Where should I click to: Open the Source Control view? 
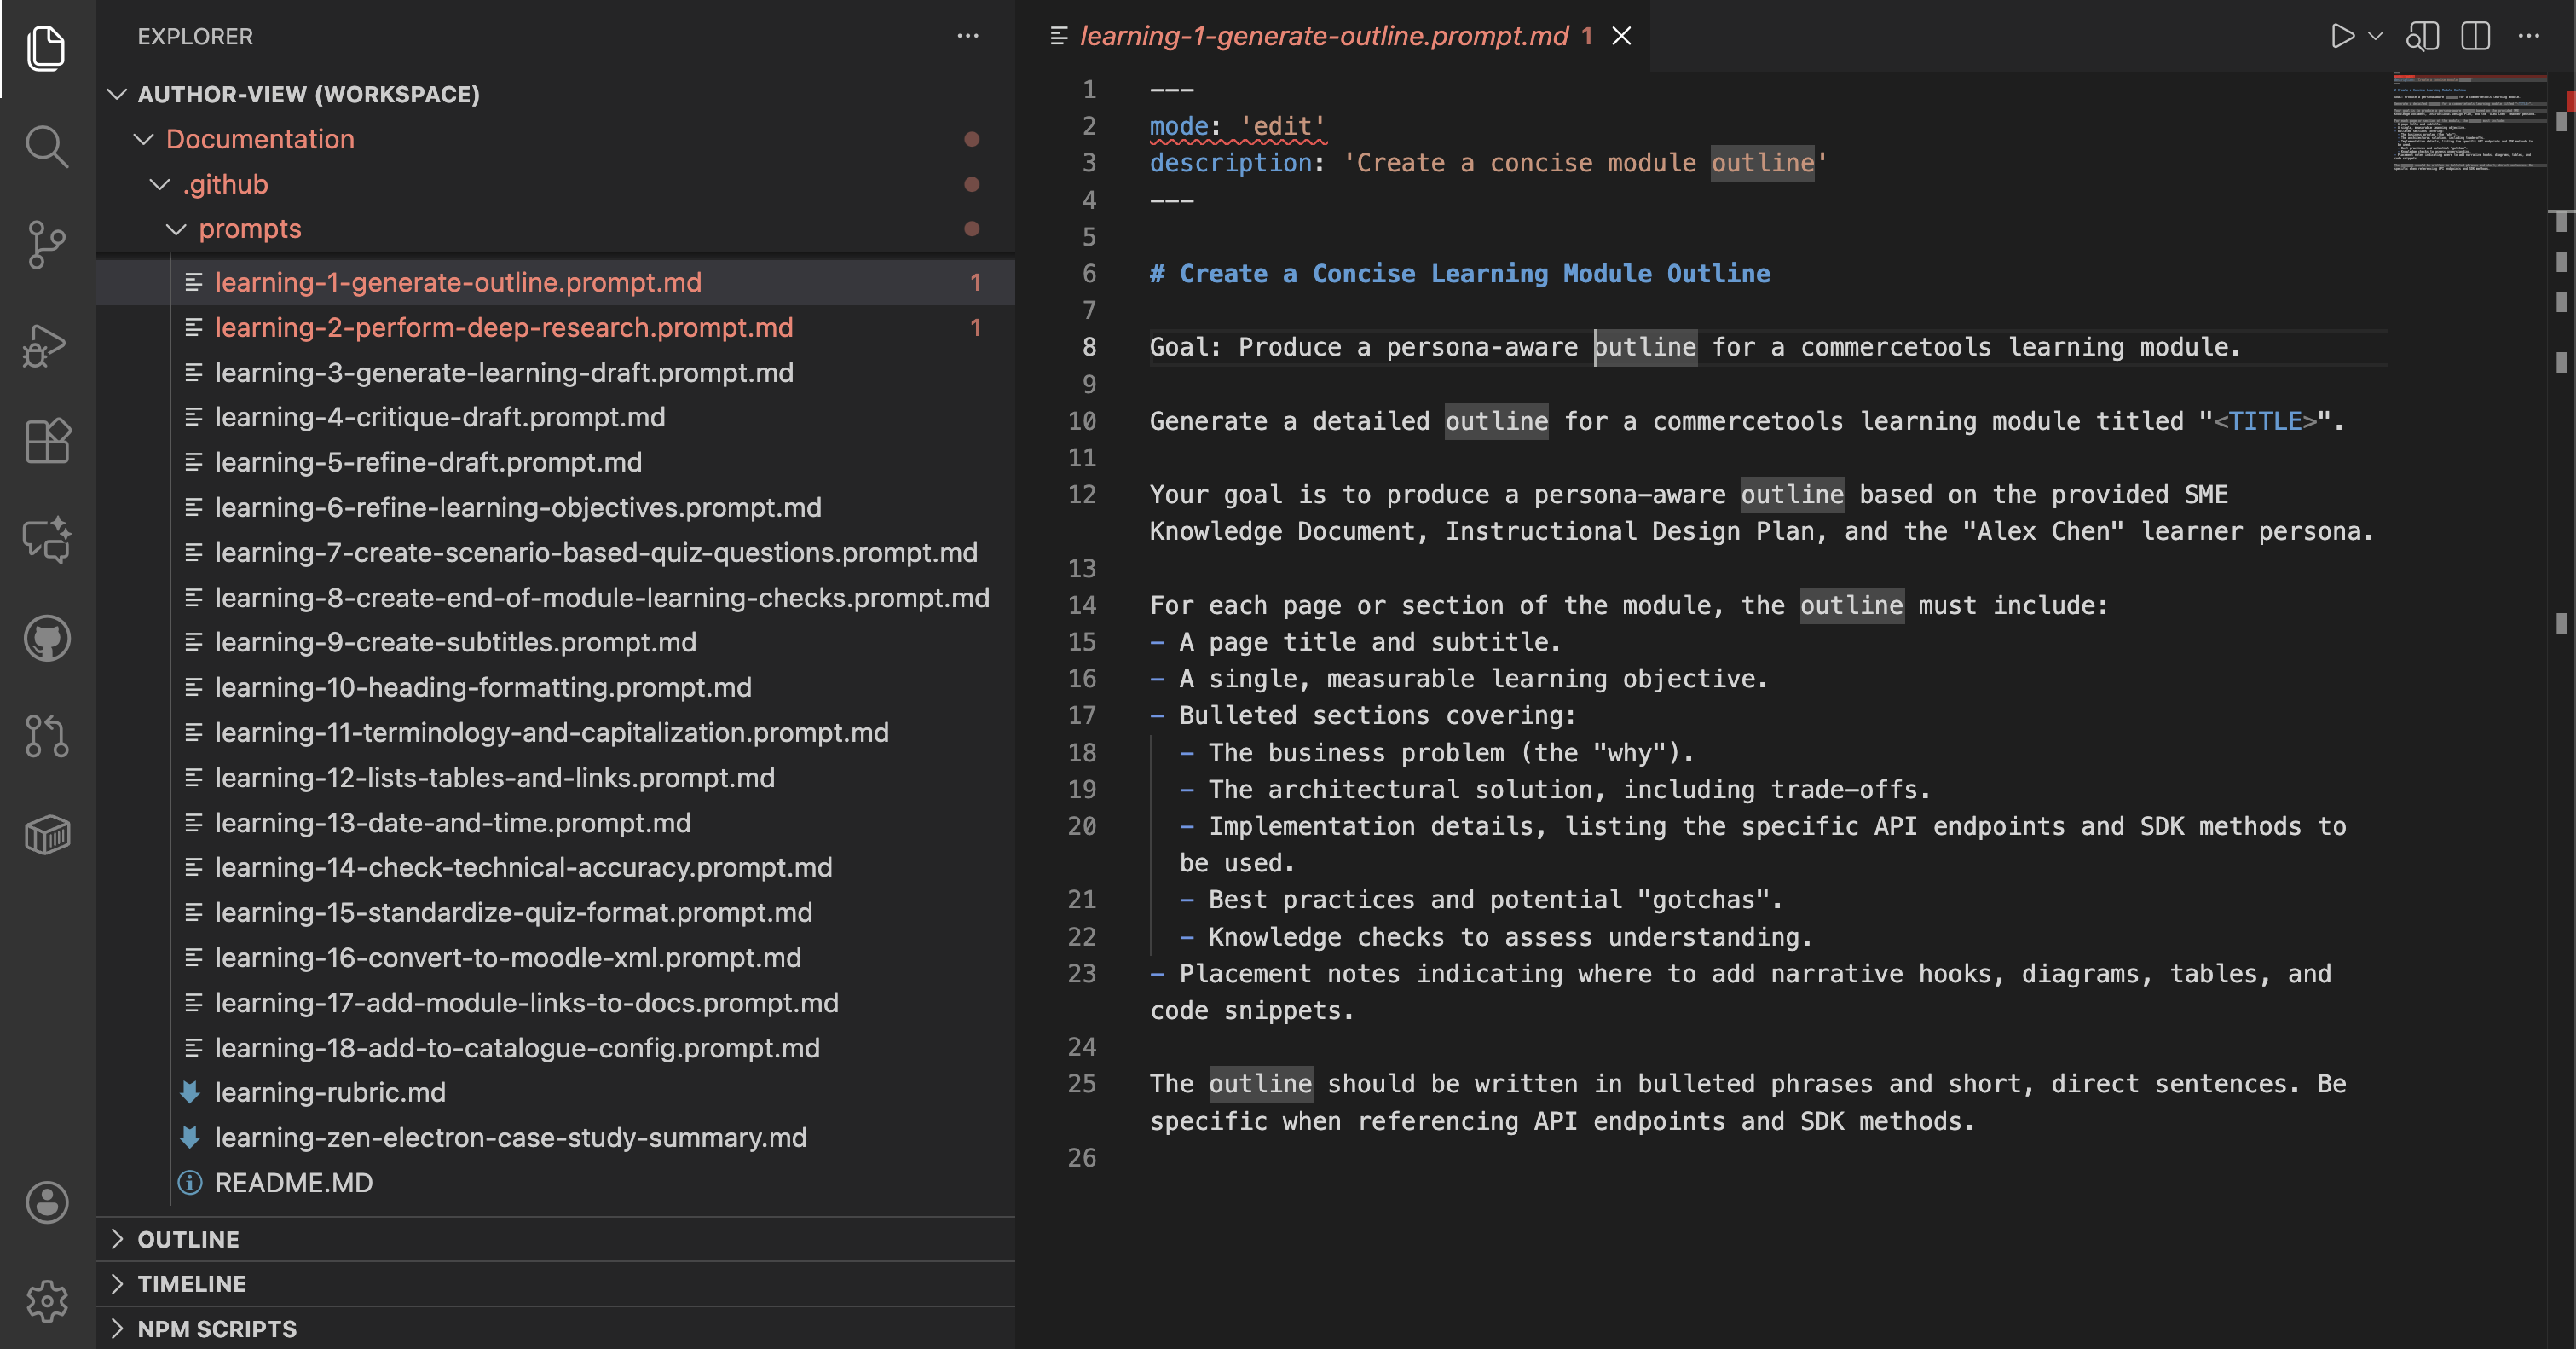point(47,245)
